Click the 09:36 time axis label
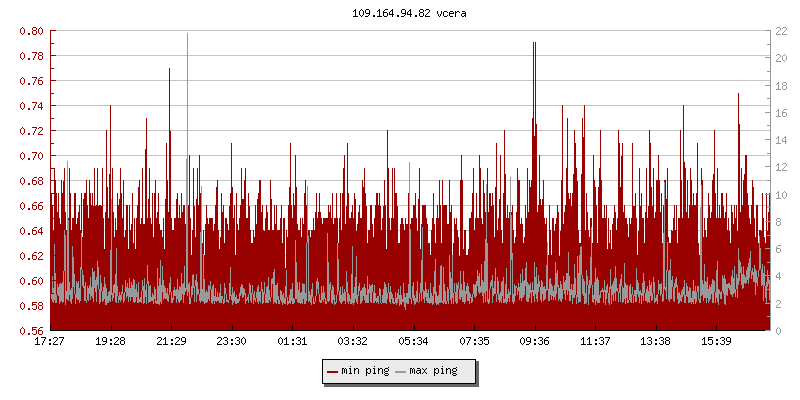Viewport: 800px width, 400px height. (534, 342)
